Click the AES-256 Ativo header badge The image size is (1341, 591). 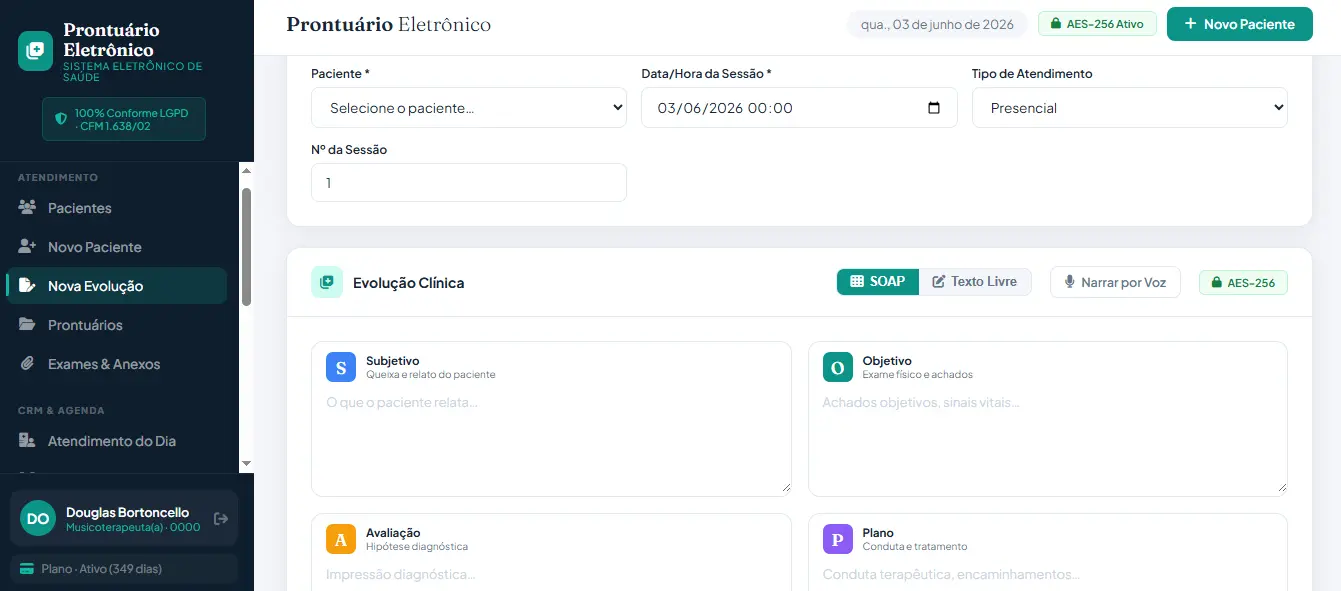click(x=1097, y=24)
